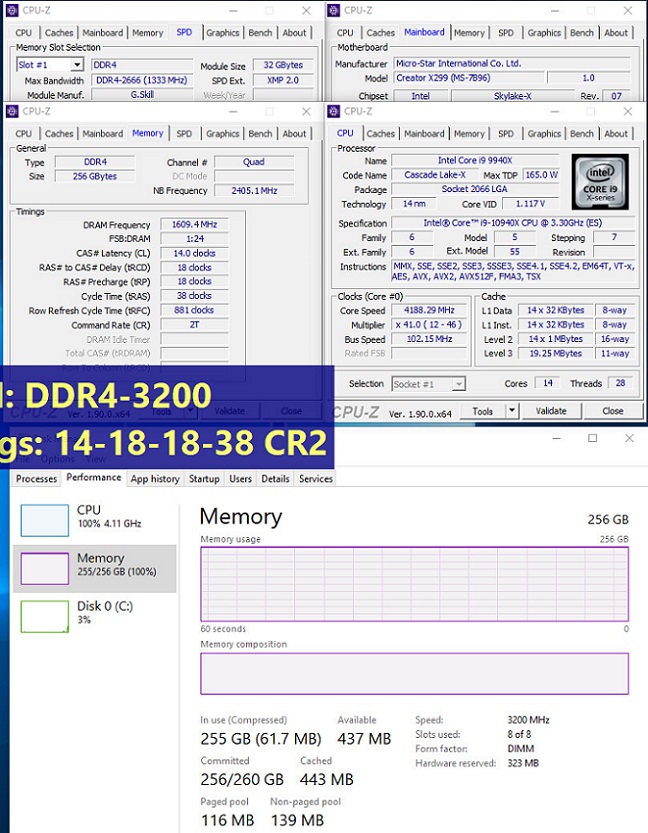
Task: Click the Memory usage graph area
Action: pyautogui.click(x=414, y=583)
